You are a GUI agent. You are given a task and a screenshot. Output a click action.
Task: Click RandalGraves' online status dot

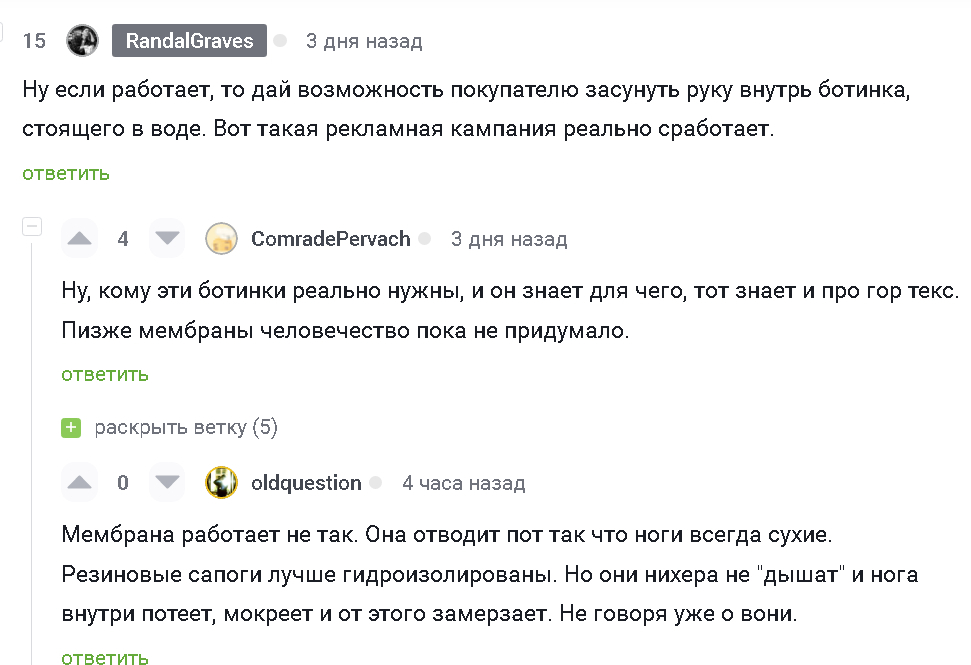pyautogui.click(x=281, y=41)
